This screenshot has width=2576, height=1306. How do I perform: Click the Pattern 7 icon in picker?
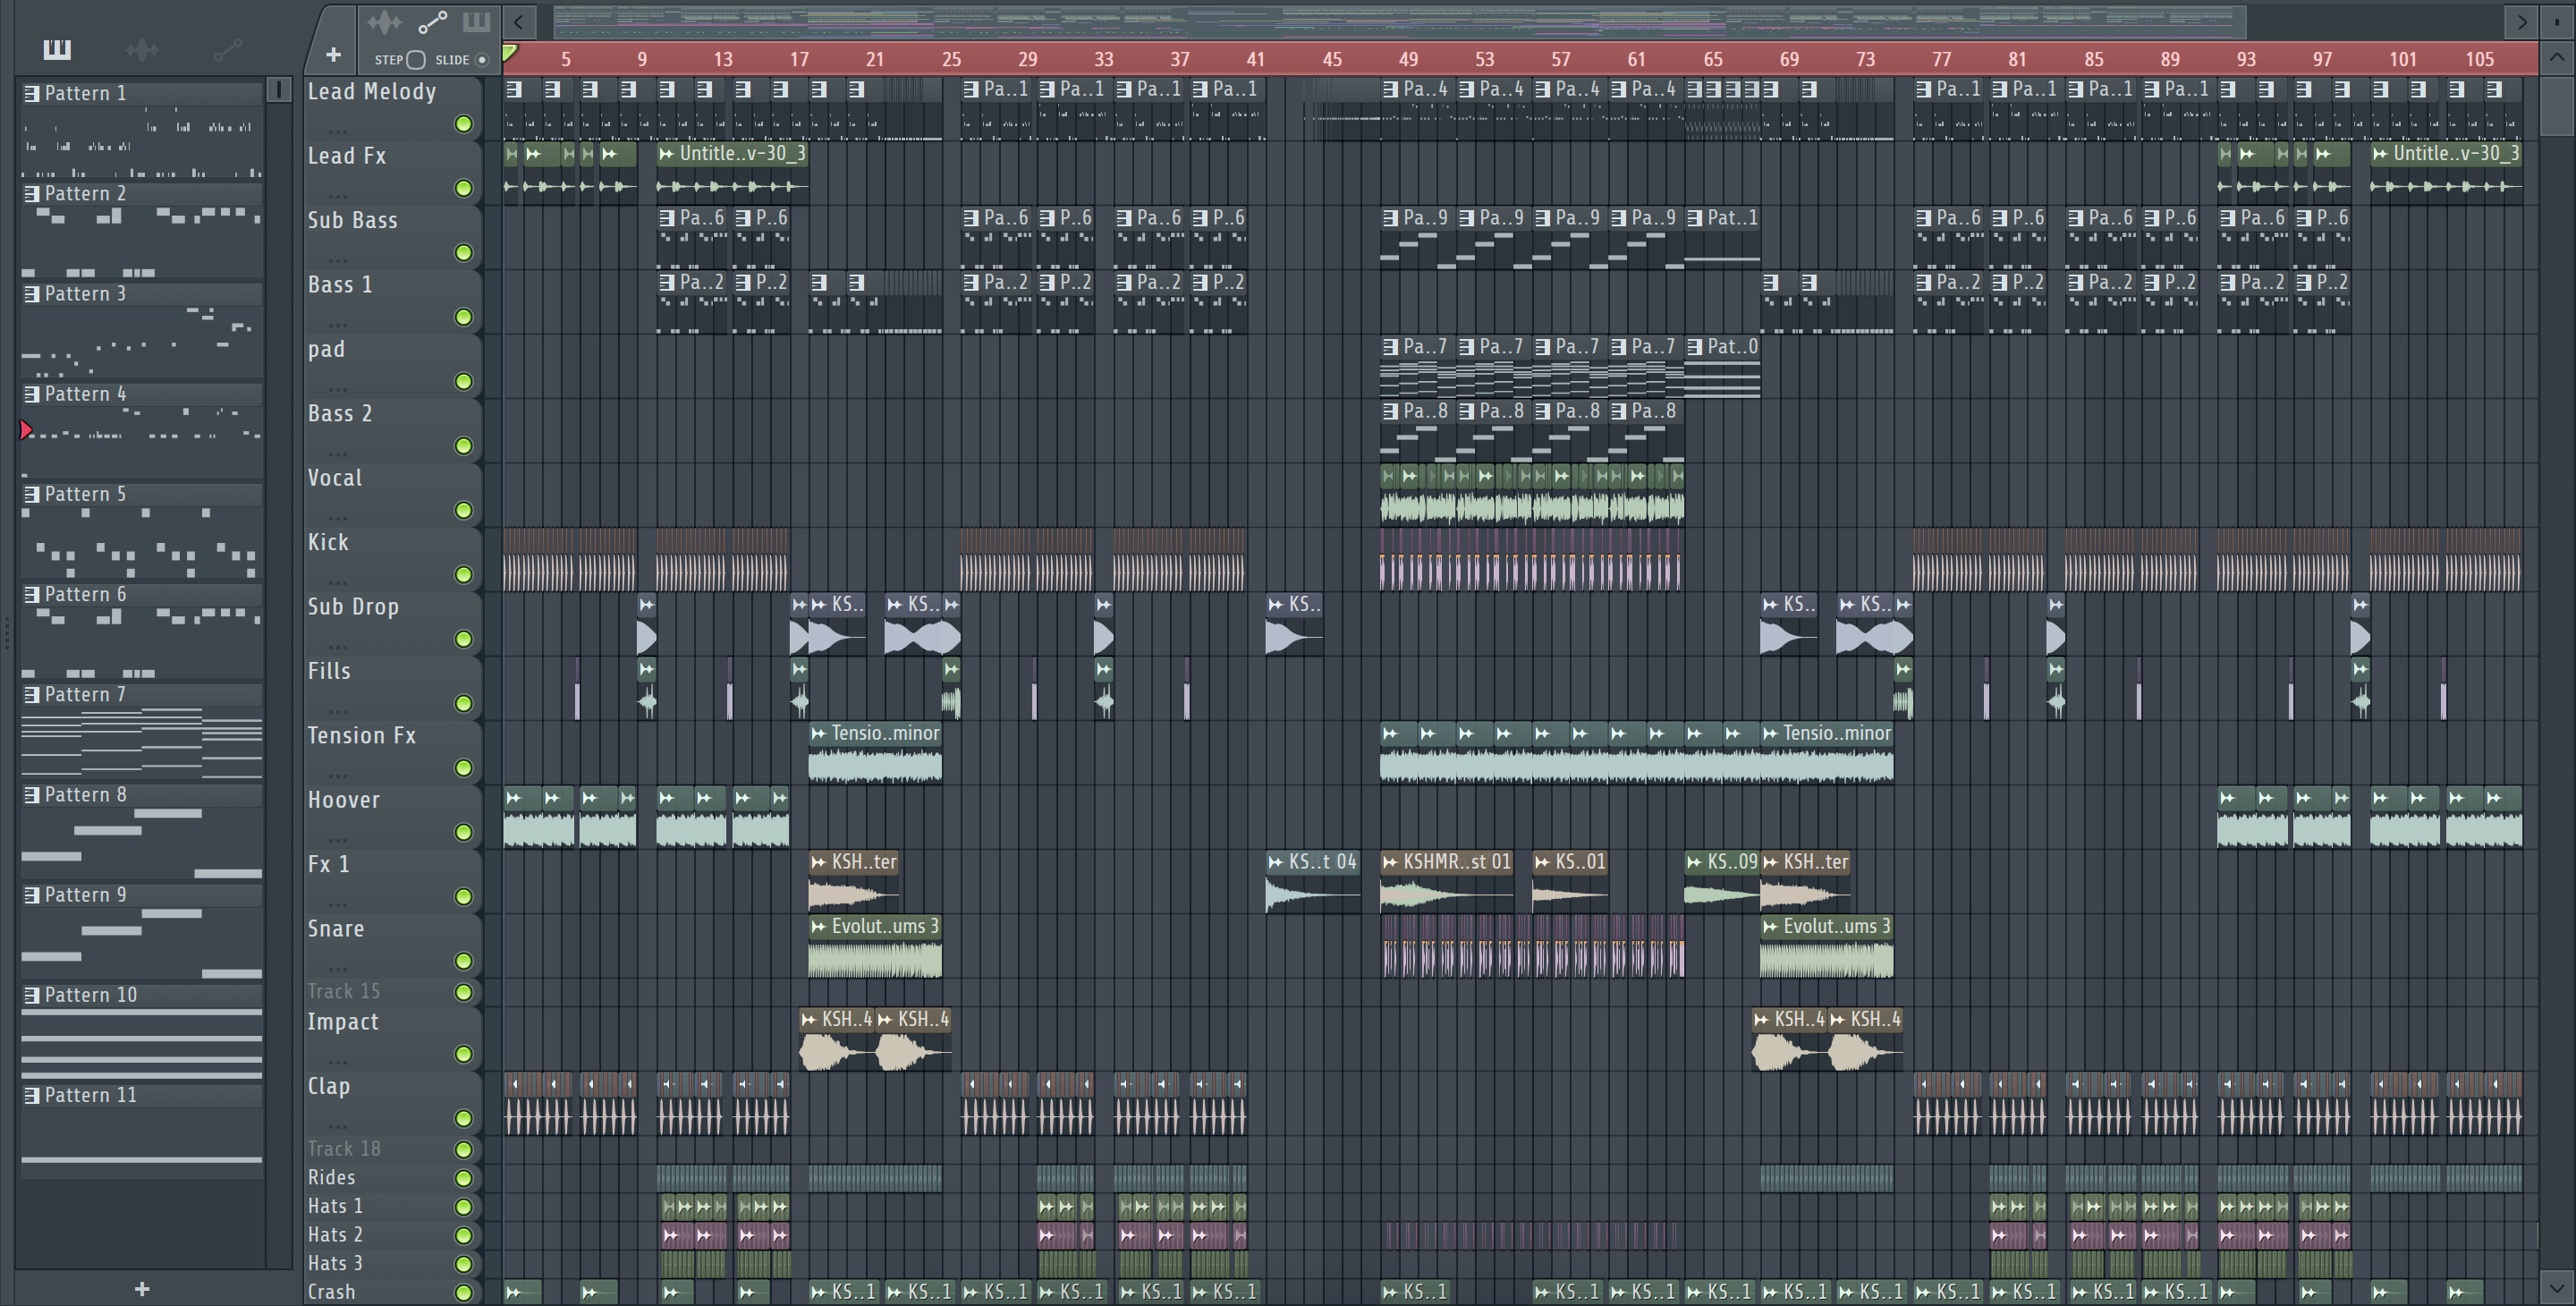[x=32, y=694]
